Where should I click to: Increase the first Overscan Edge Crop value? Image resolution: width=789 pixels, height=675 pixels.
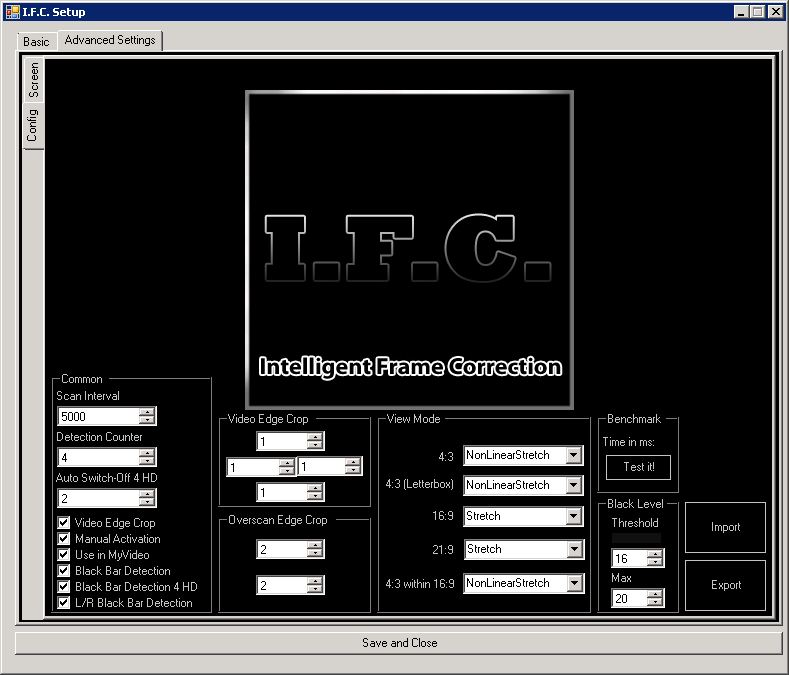[x=315, y=545]
